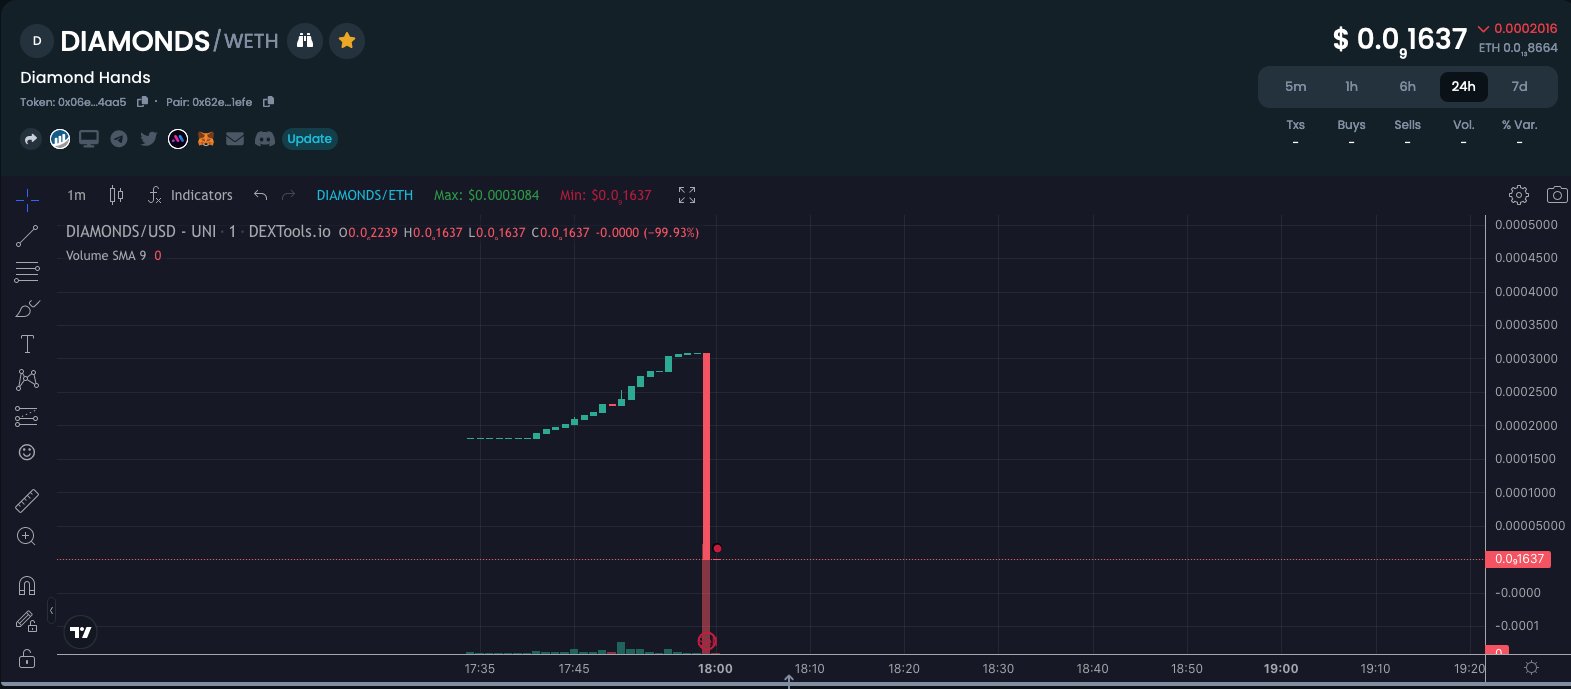Copy the pair address 0x62e...1efe
1571x689 pixels.
(x=268, y=102)
